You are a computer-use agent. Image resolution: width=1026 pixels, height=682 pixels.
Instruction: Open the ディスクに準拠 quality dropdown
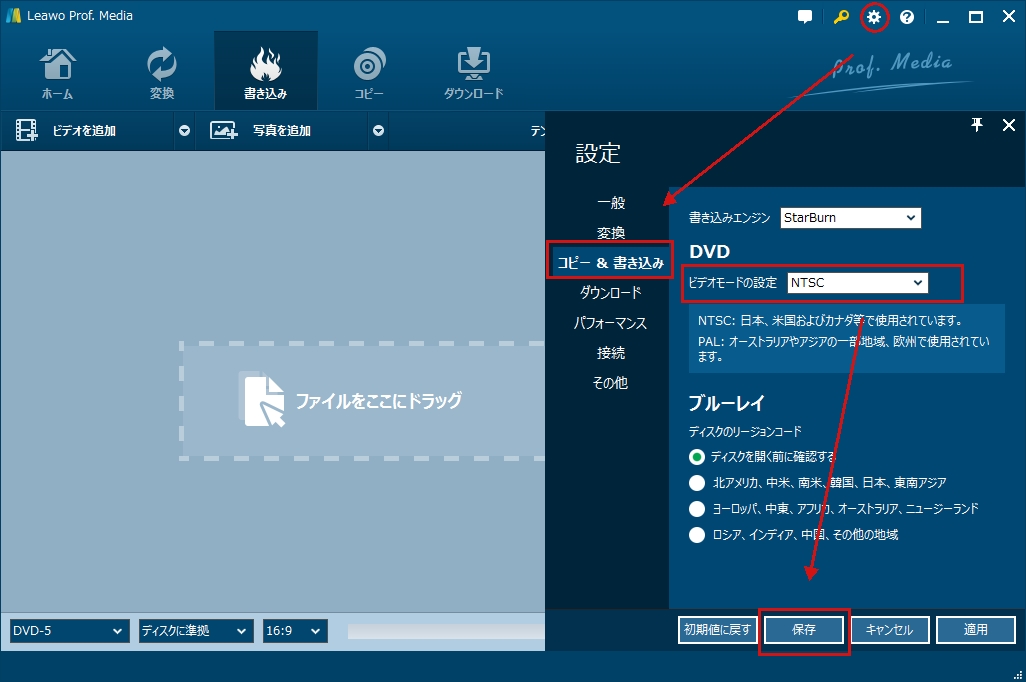(196, 631)
